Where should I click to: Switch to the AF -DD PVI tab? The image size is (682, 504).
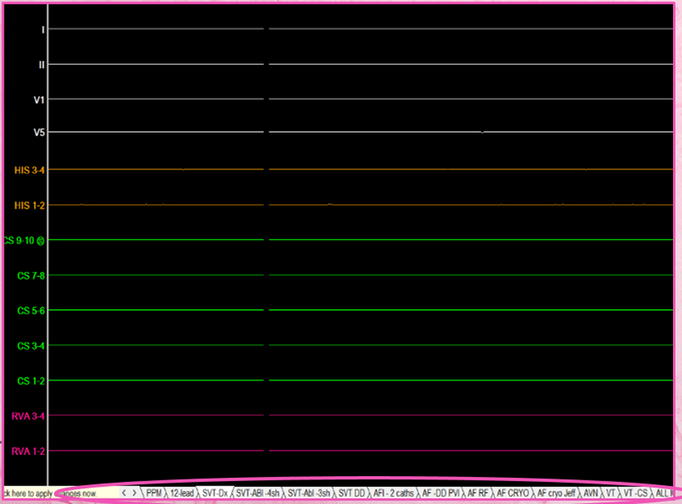pos(440,493)
